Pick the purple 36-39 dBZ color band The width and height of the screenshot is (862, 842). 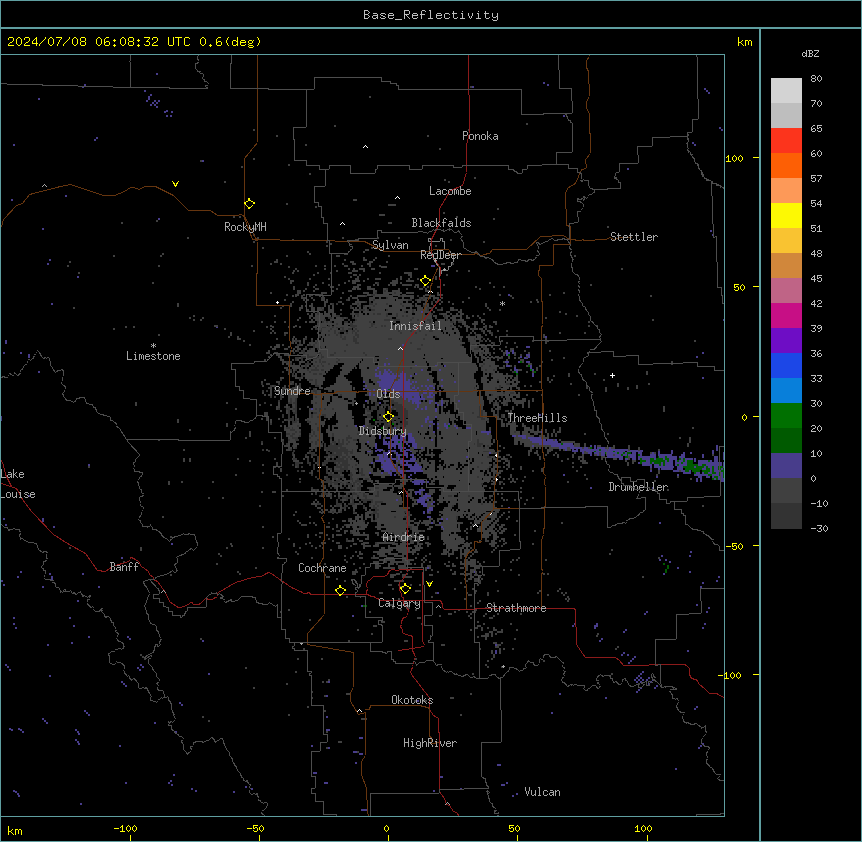point(786,341)
